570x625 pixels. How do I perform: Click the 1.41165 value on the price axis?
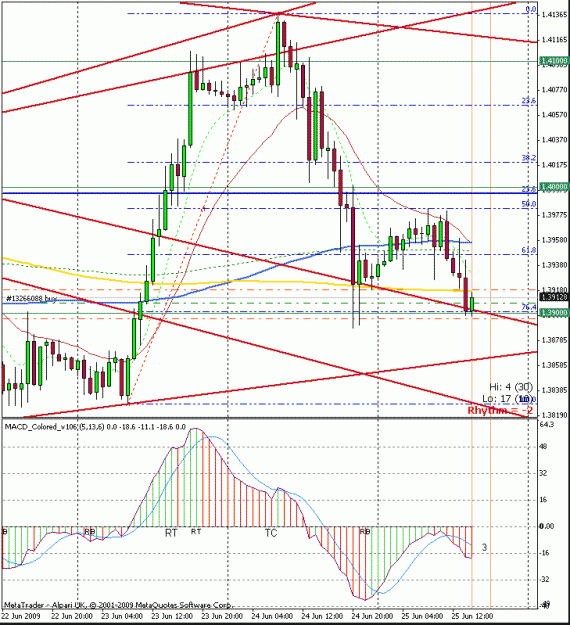coord(554,40)
